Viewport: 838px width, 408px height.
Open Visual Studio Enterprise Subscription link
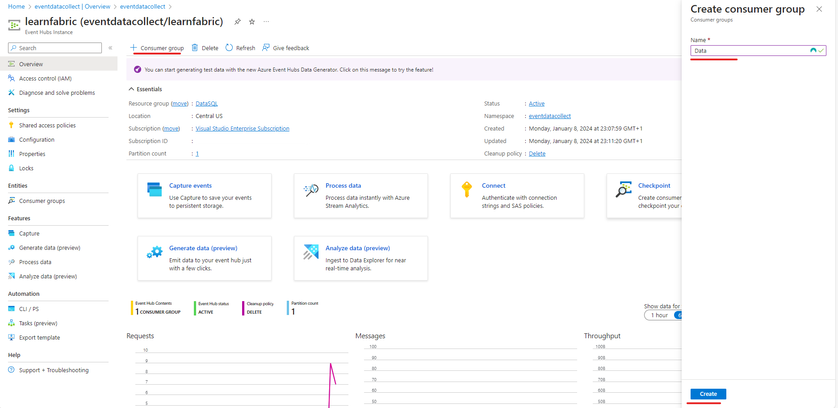pyautogui.click(x=243, y=129)
